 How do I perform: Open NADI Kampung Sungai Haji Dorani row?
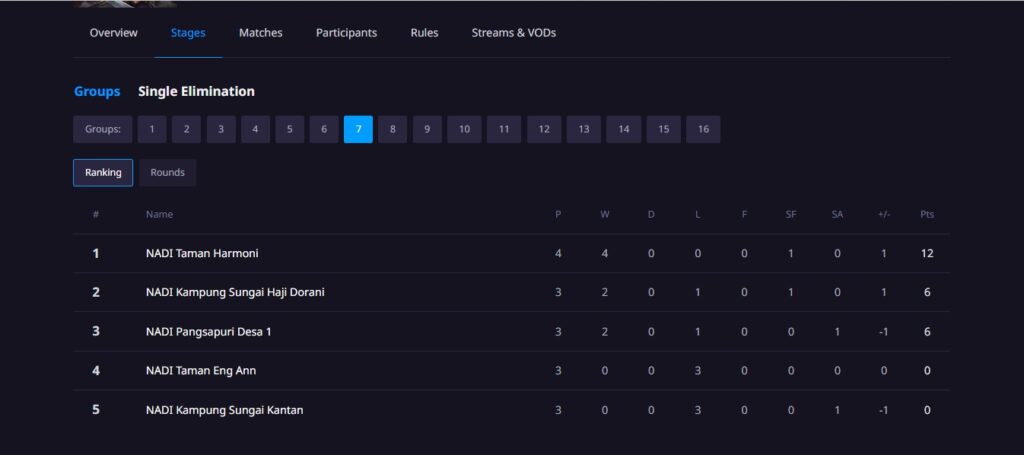pyautogui.click(x=235, y=293)
